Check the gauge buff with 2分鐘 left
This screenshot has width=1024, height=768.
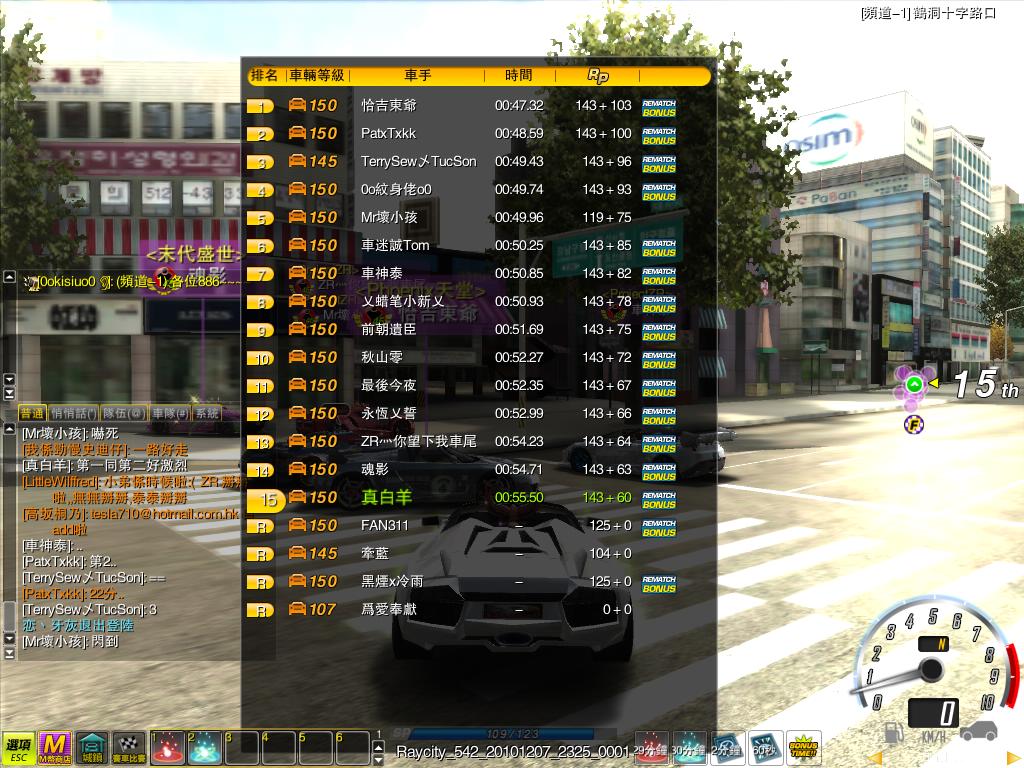[x=727, y=748]
